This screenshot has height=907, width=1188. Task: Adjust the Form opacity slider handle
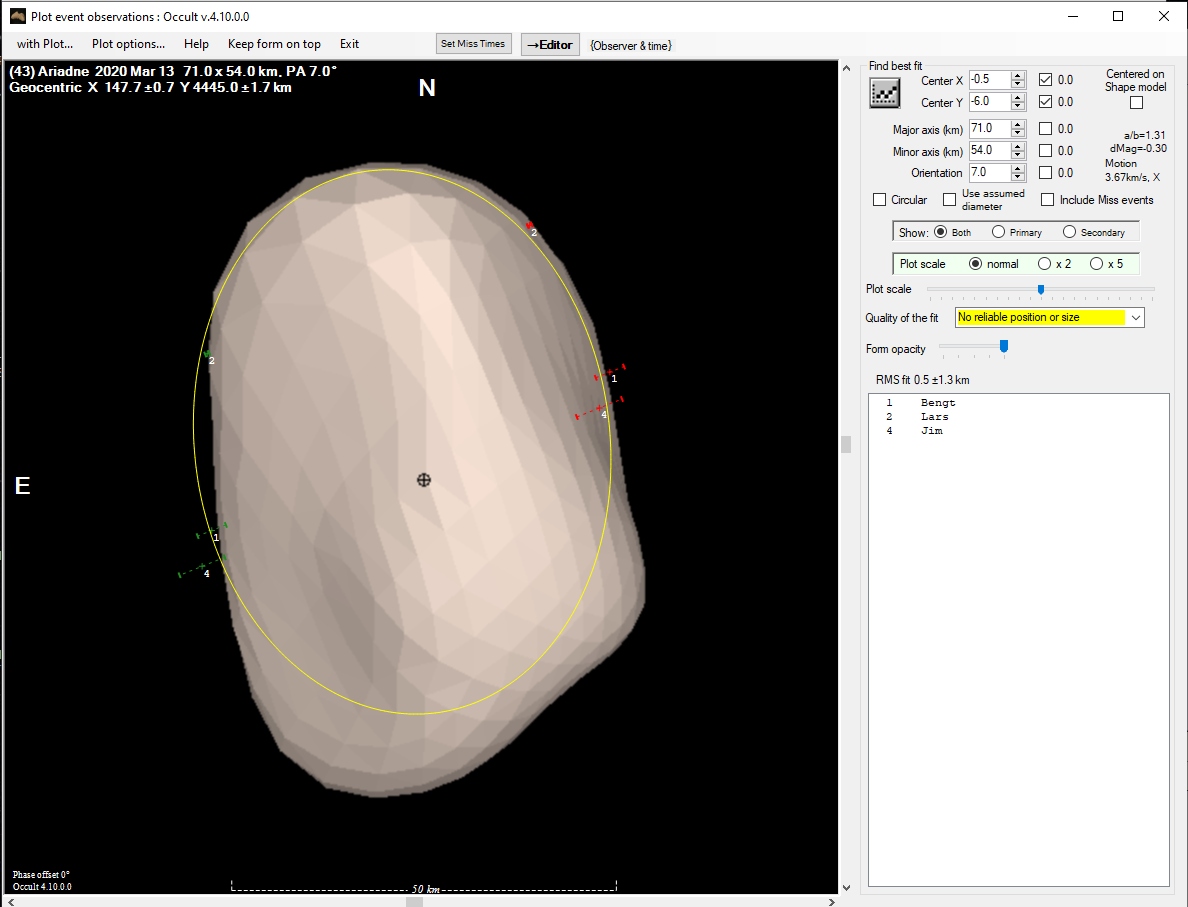pyautogui.click(x=1004, y=346)
